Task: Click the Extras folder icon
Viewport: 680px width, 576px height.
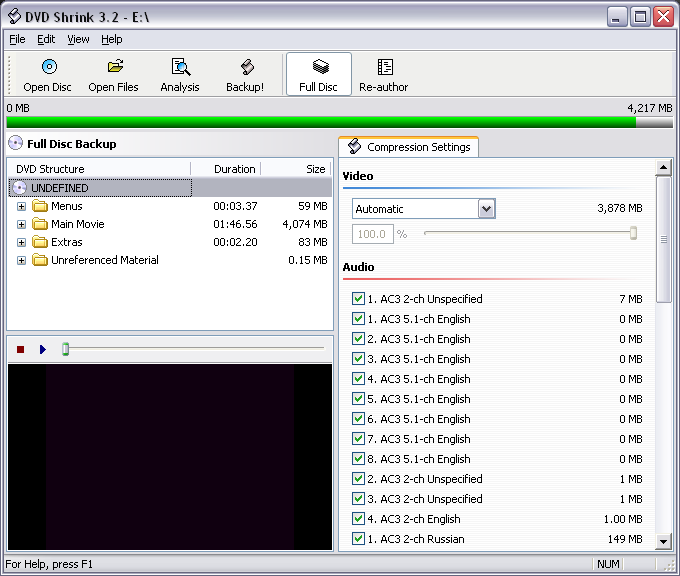Action: (40, 242)
